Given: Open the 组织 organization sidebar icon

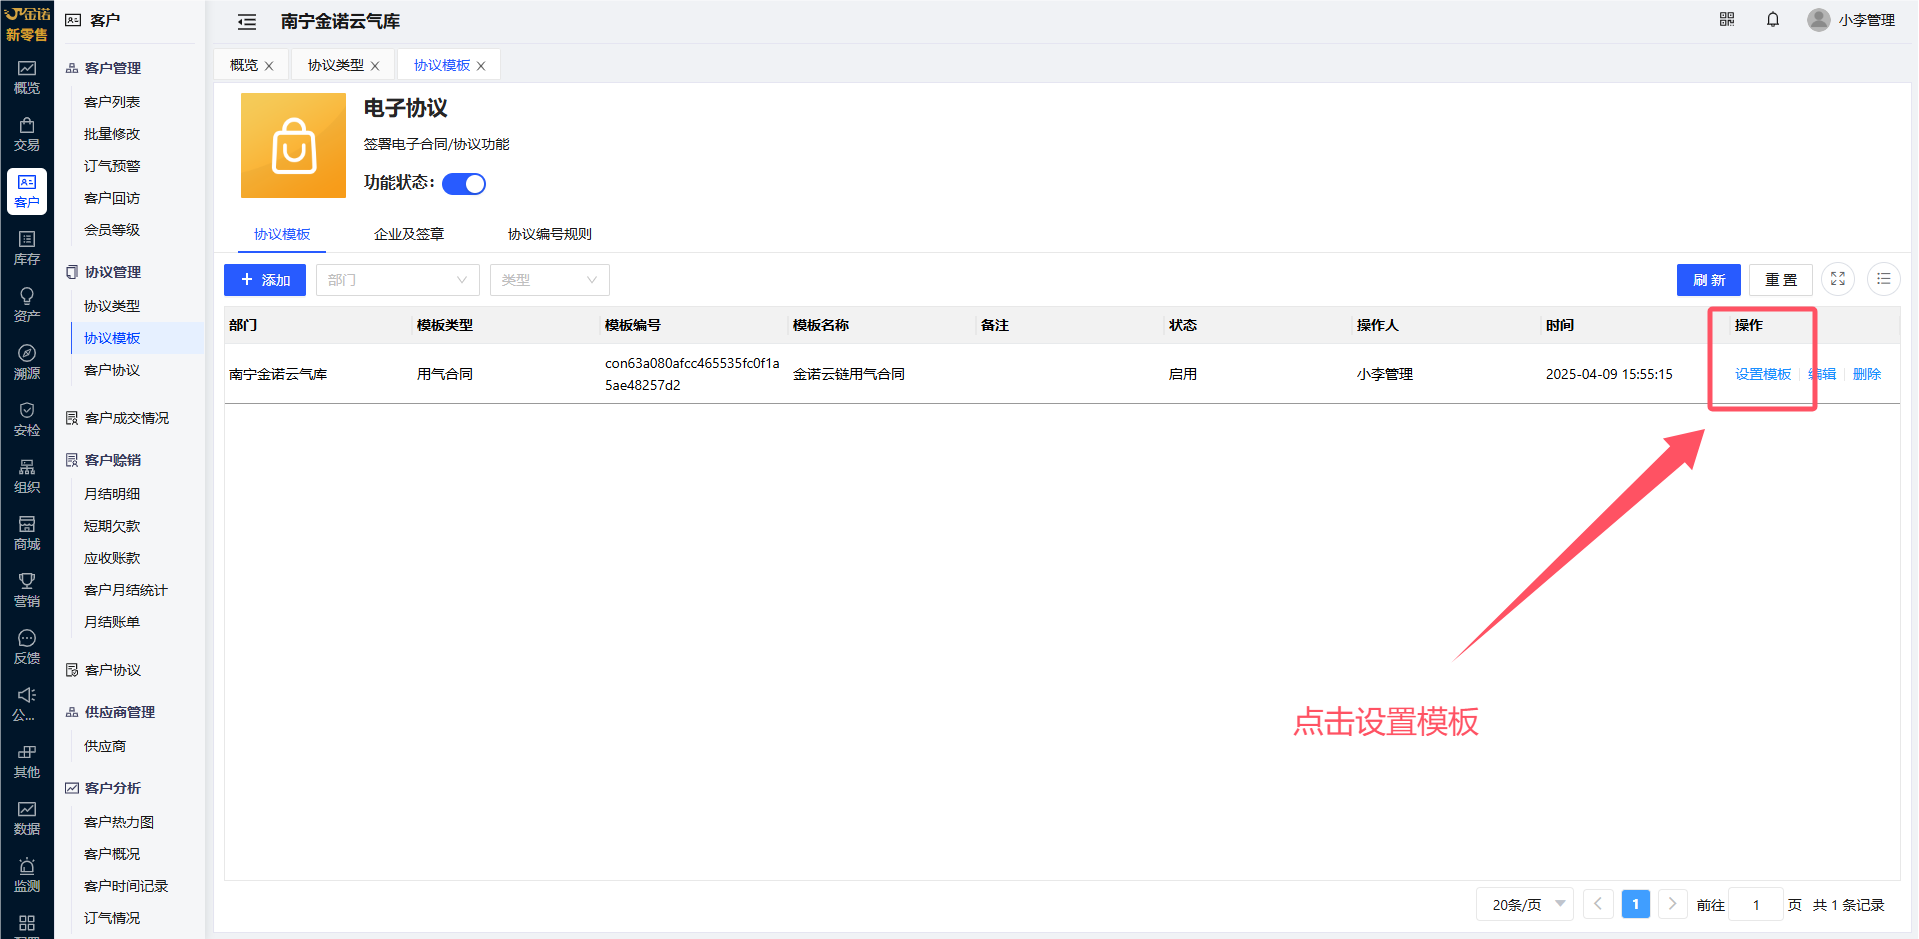Looking at the screenshot, I should [27, 476].
